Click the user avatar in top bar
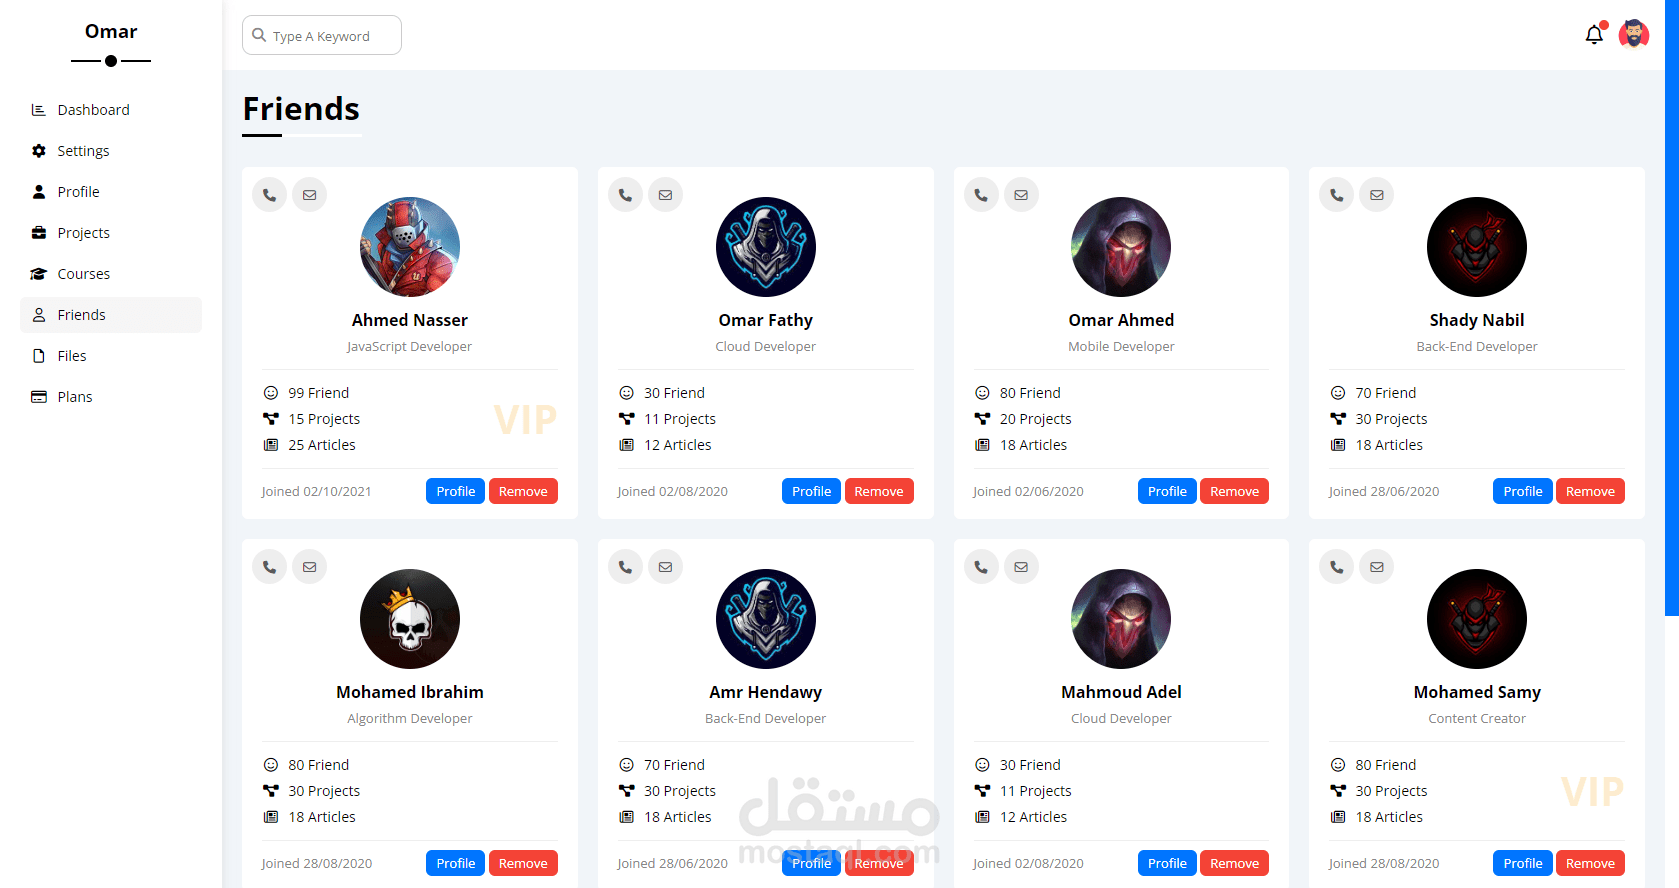Screen dimensions: 1679x888 (1634, 35)
